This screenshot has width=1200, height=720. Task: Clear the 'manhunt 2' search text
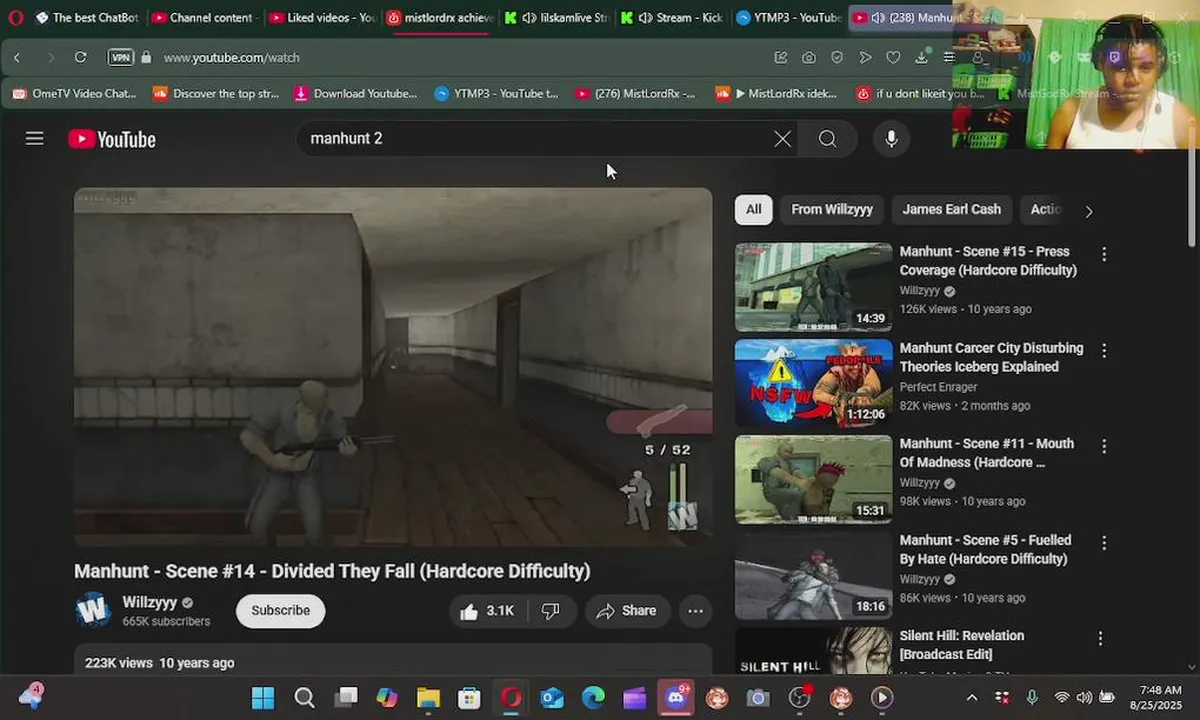pos(782,139)
